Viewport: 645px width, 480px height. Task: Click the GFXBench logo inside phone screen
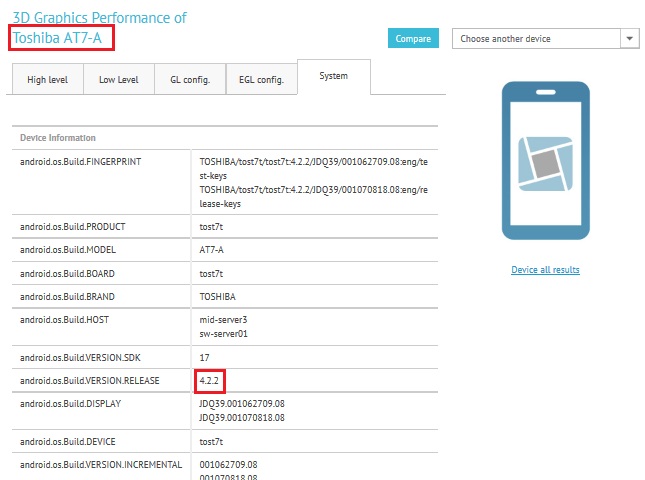pos(545,164)
